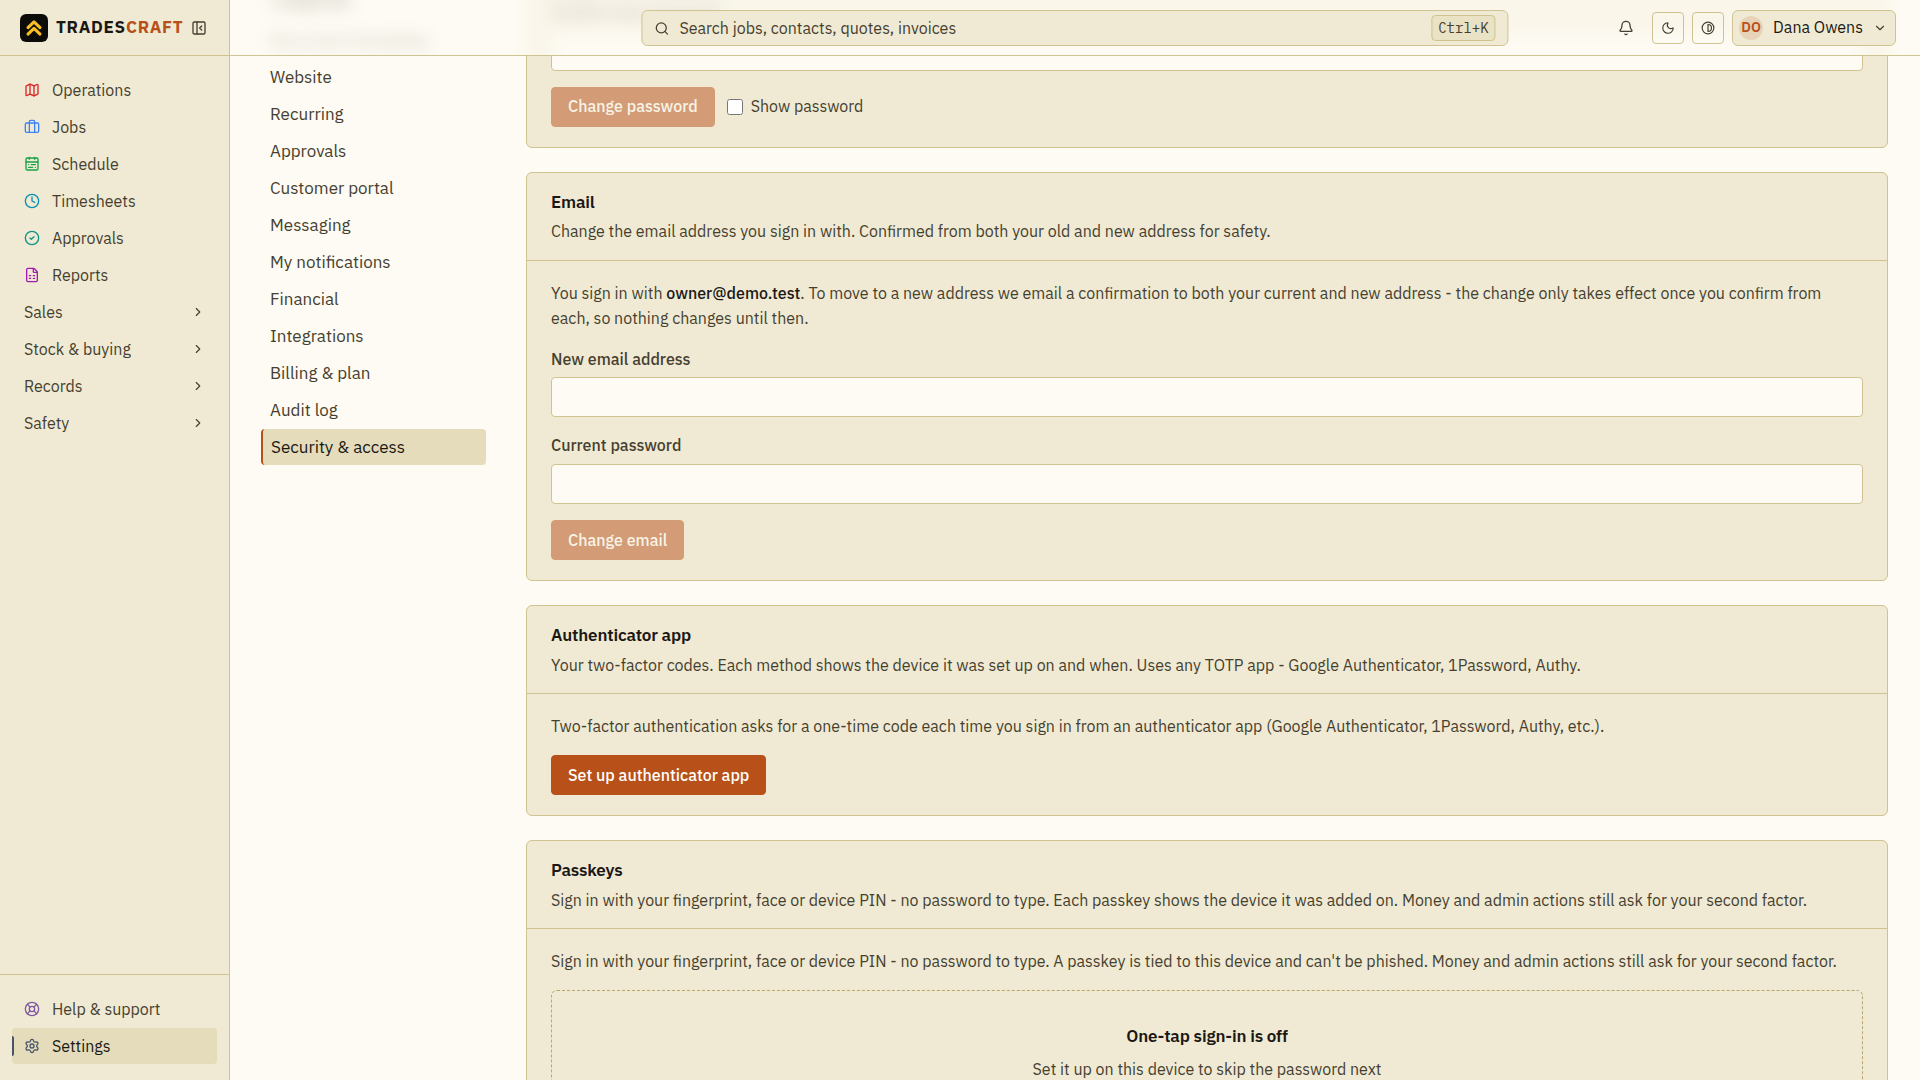1920x1080 pixels.
Task: Go to Reports in the sidebar
Action: tap(114, 275)
